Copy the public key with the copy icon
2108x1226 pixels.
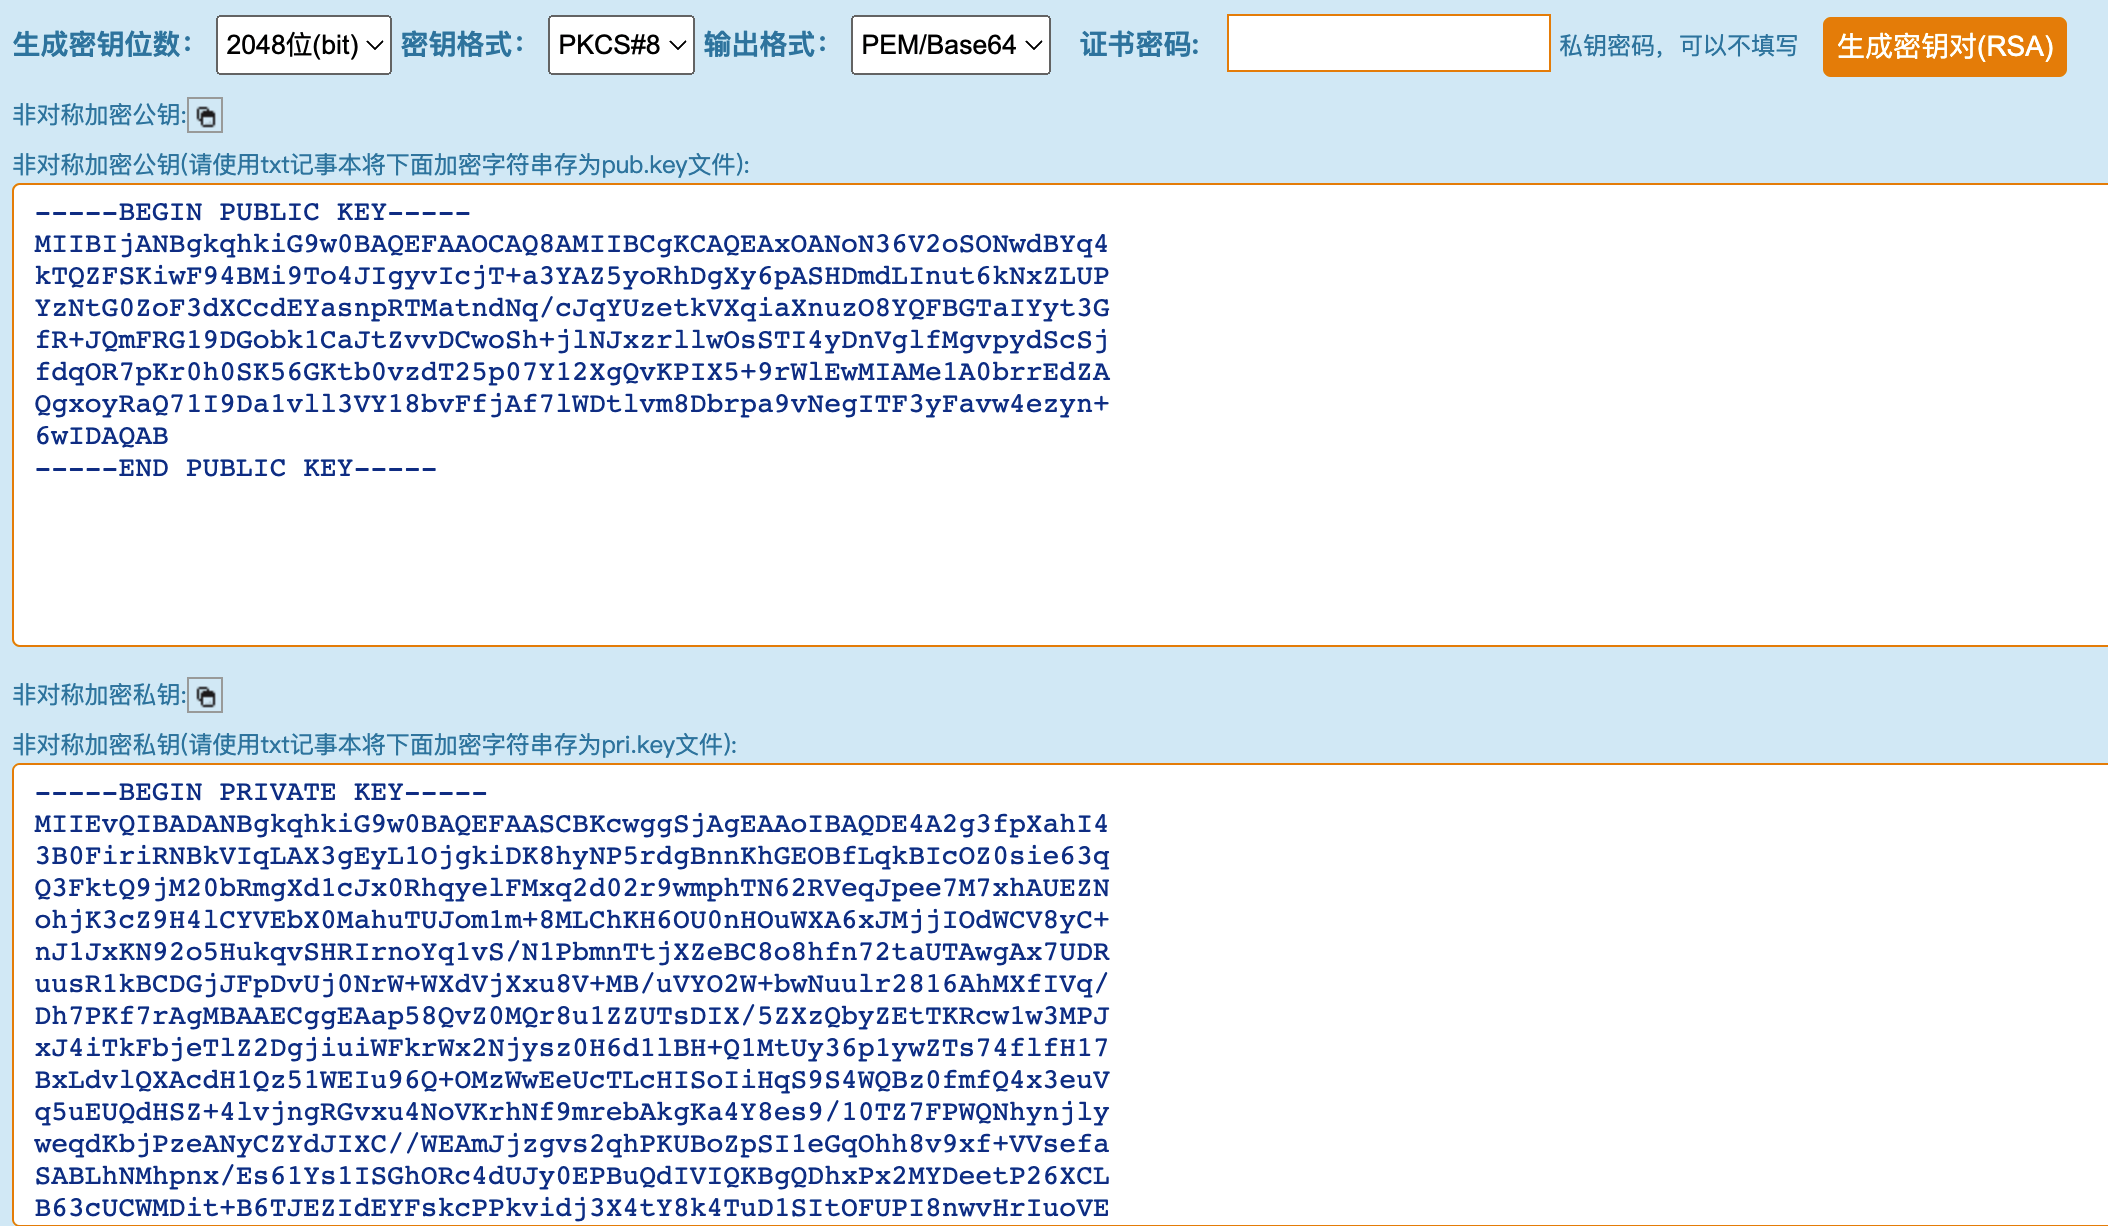tap(205, 116)
